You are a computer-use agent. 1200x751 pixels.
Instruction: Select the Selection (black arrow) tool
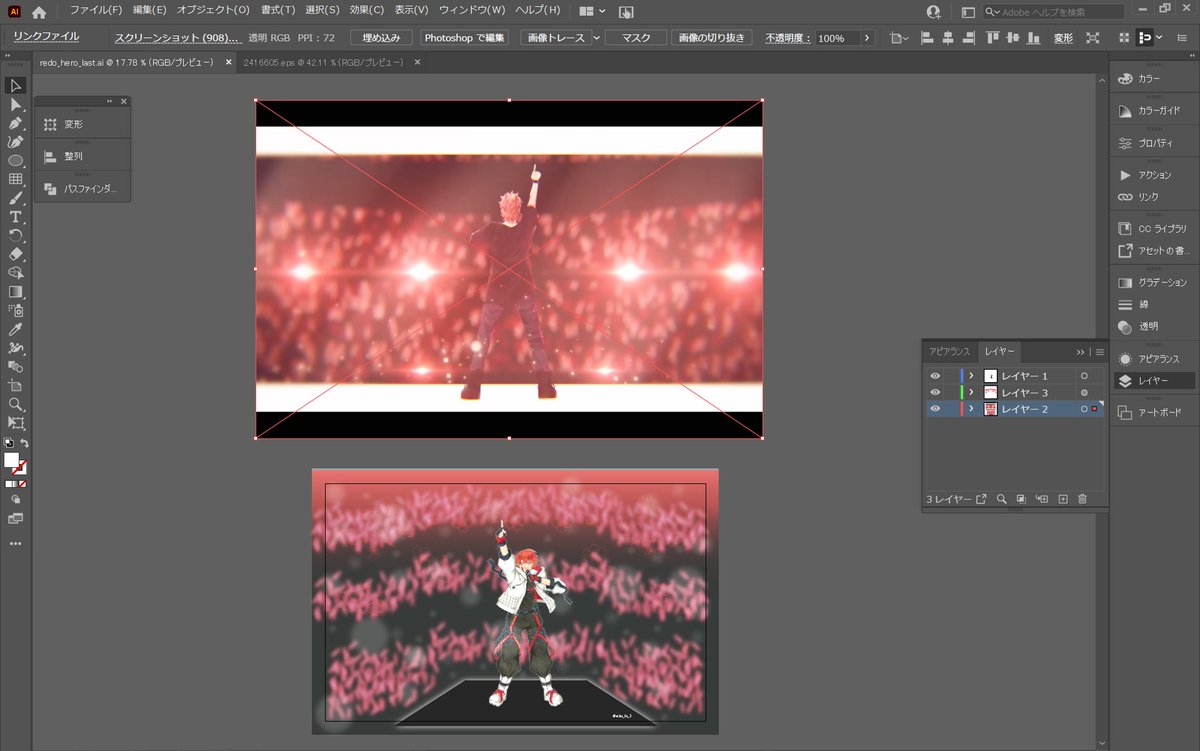click(16, 86)
